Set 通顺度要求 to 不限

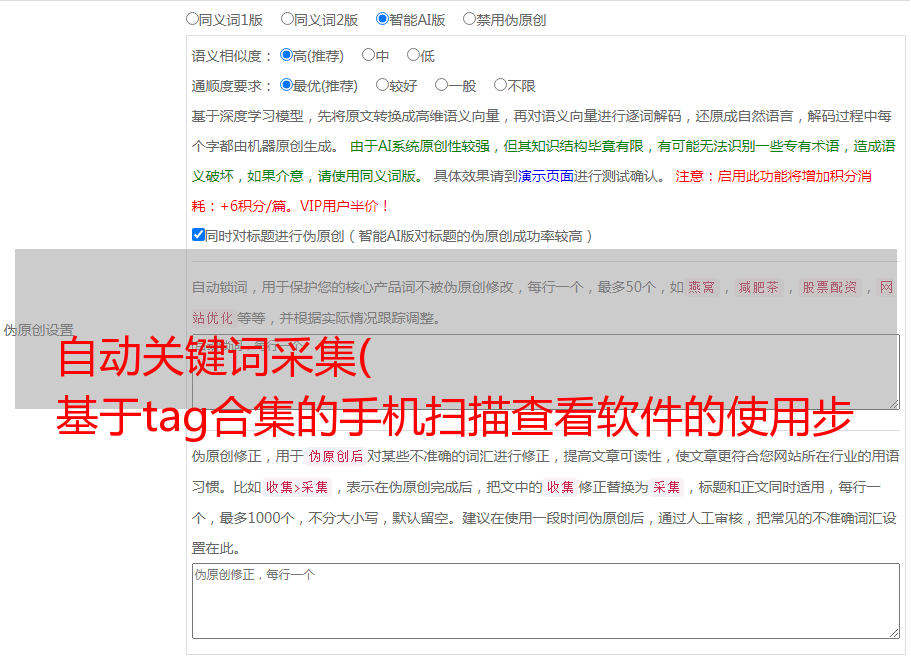[500, 85]
